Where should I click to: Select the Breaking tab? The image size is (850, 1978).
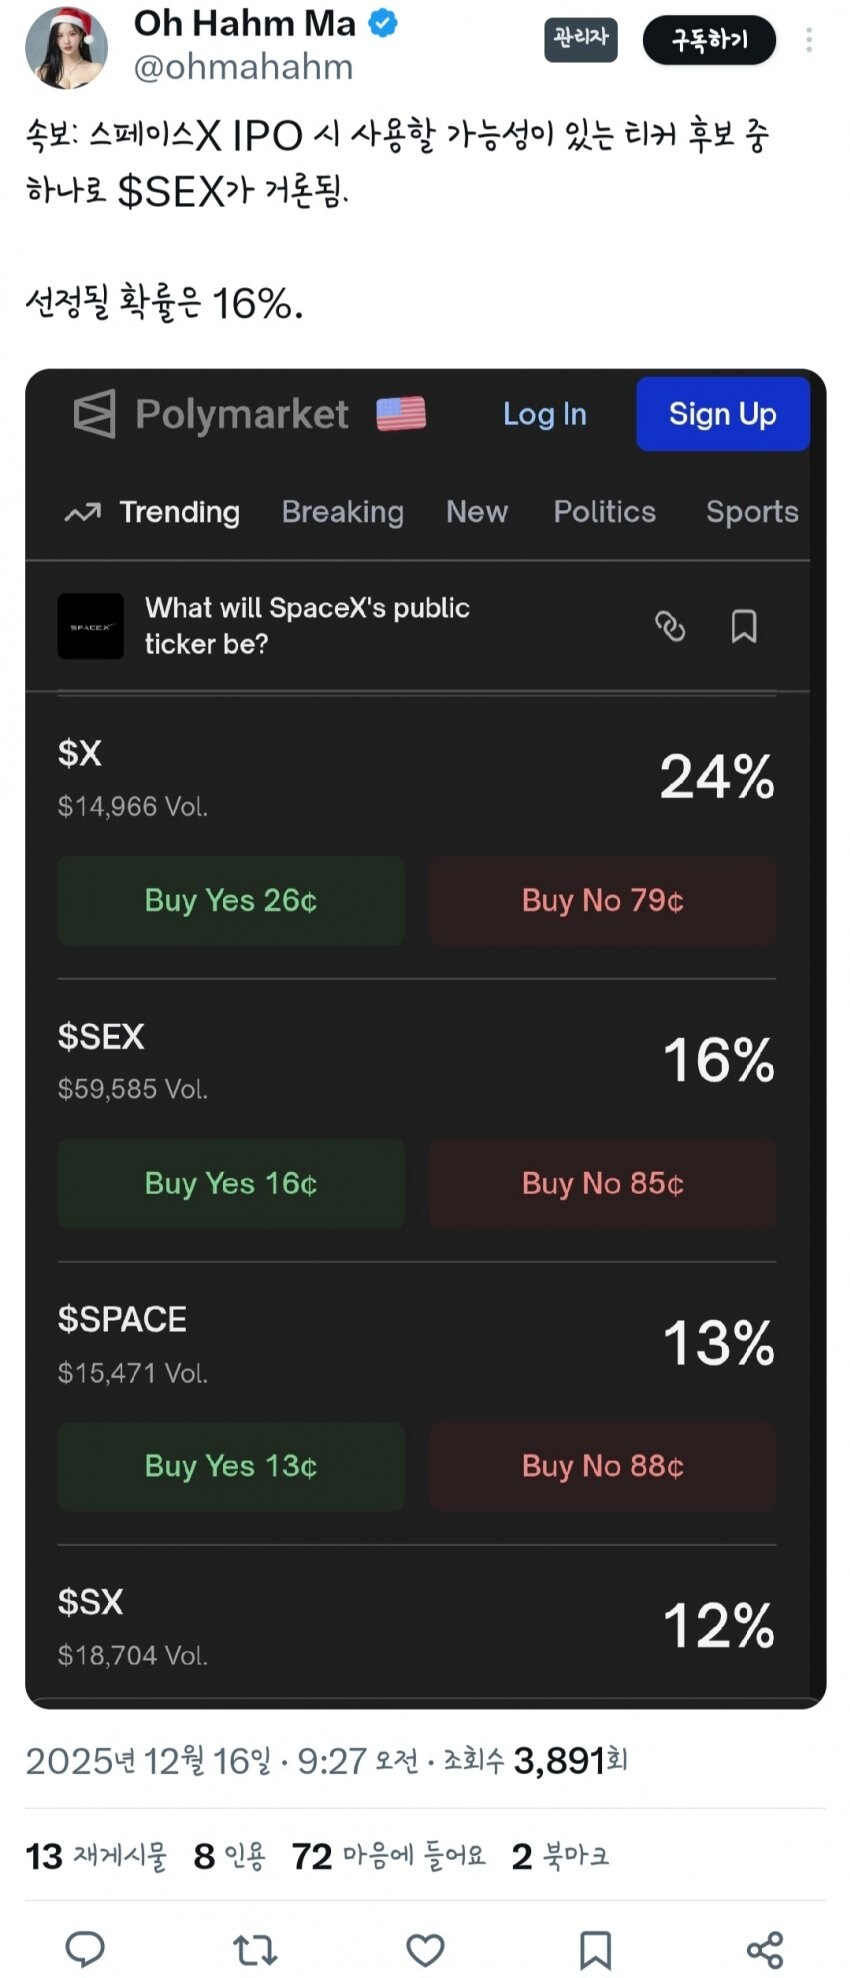tap(342, 512)
